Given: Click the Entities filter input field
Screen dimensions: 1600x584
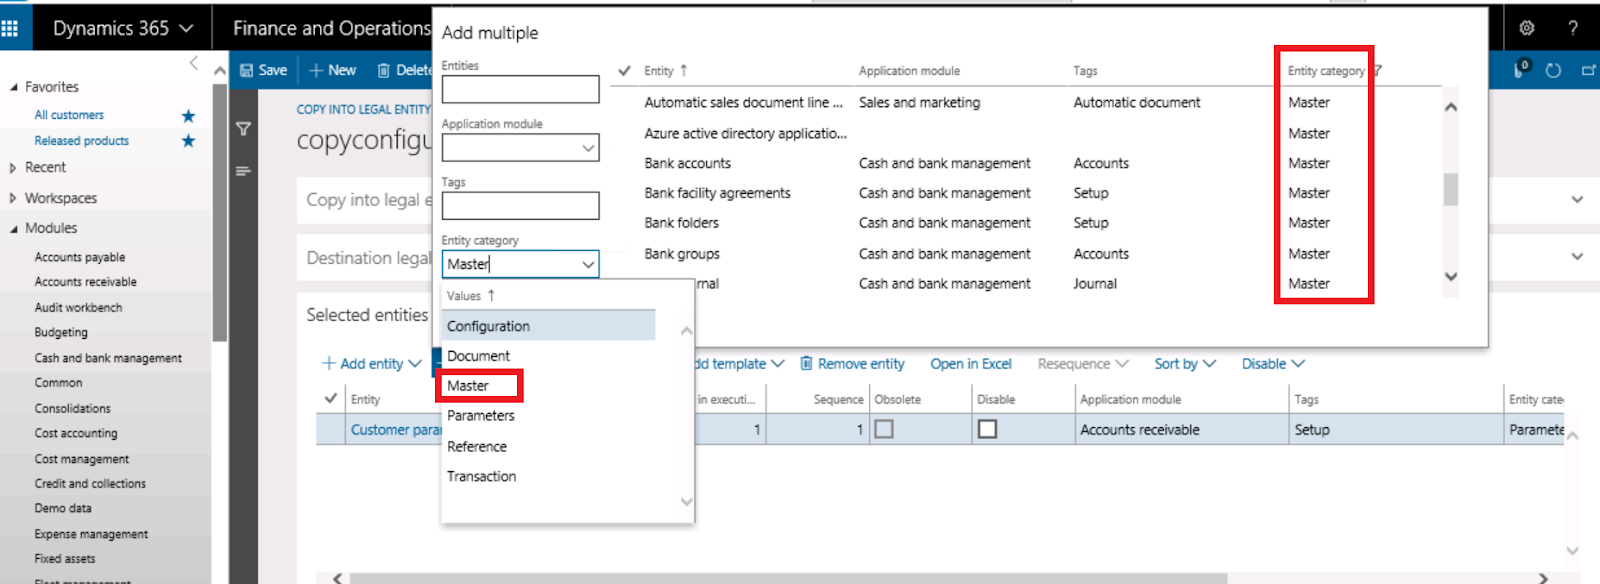Looking at the screenshot, I should (520, 89).
